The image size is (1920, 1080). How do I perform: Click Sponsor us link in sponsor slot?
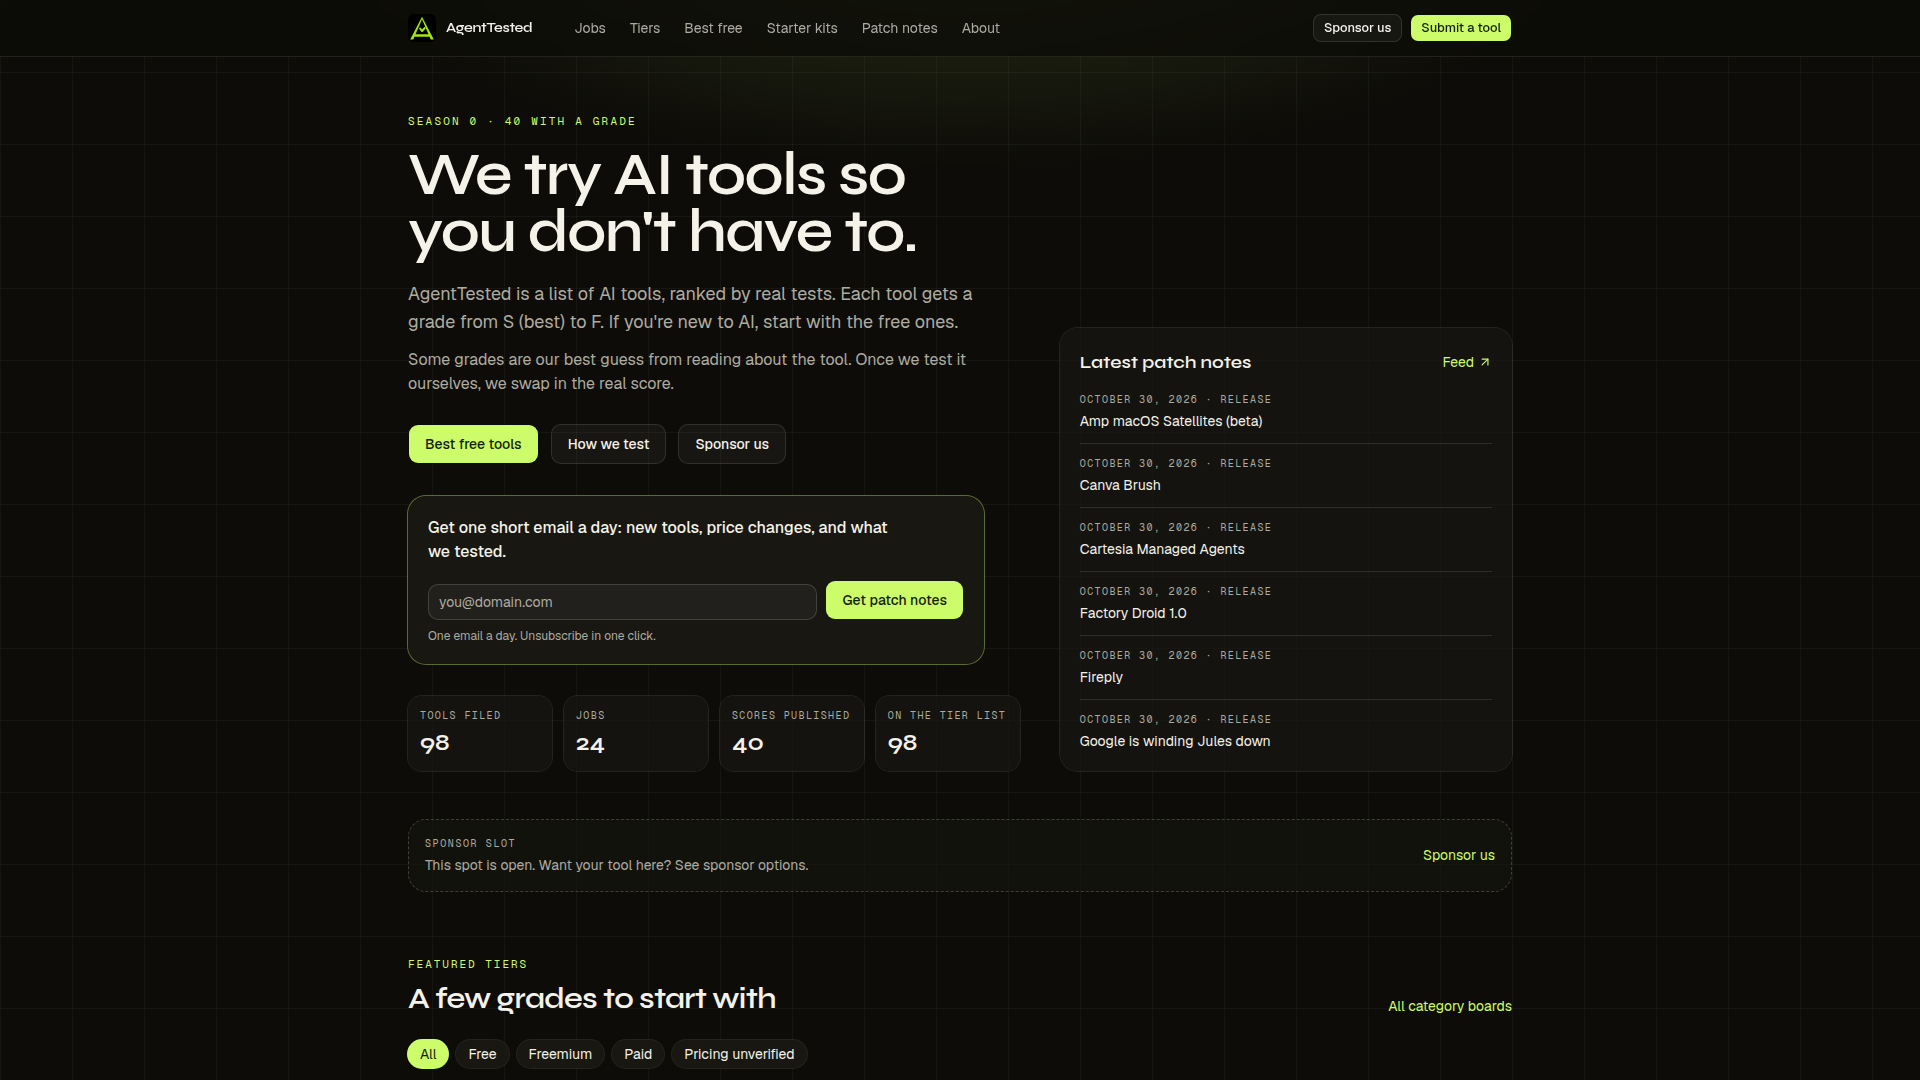1459,855
